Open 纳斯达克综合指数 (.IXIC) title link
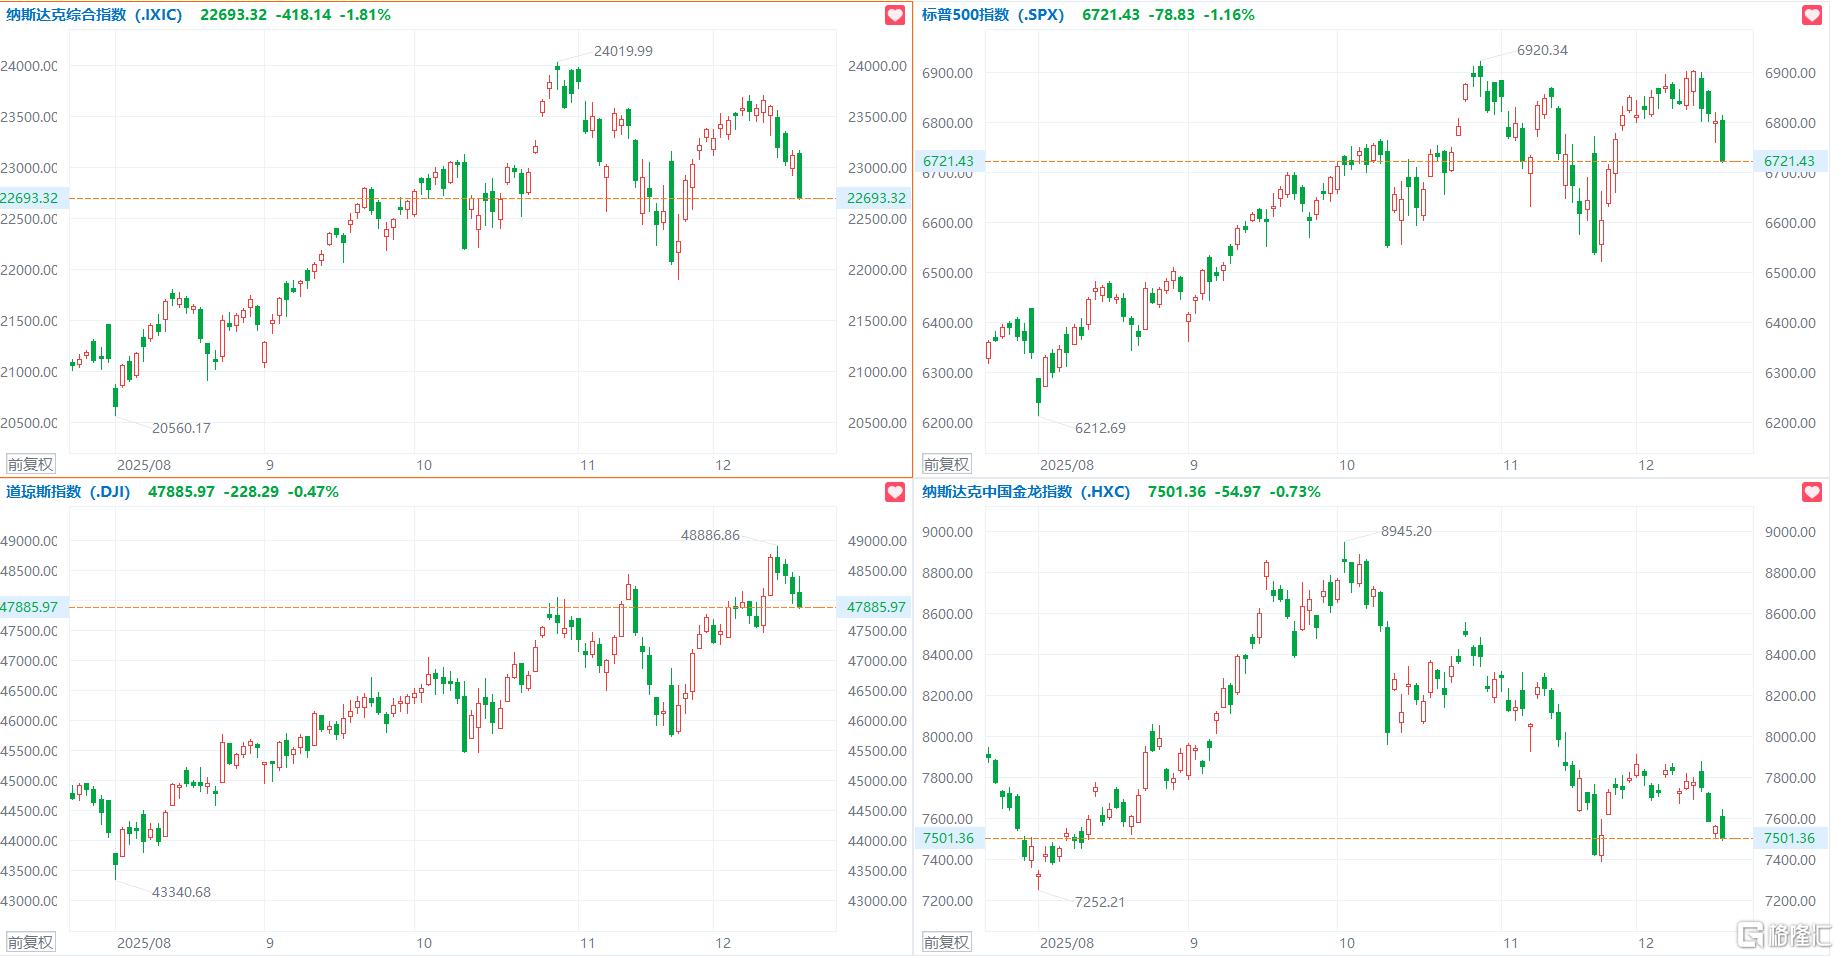 click(94, 15)
